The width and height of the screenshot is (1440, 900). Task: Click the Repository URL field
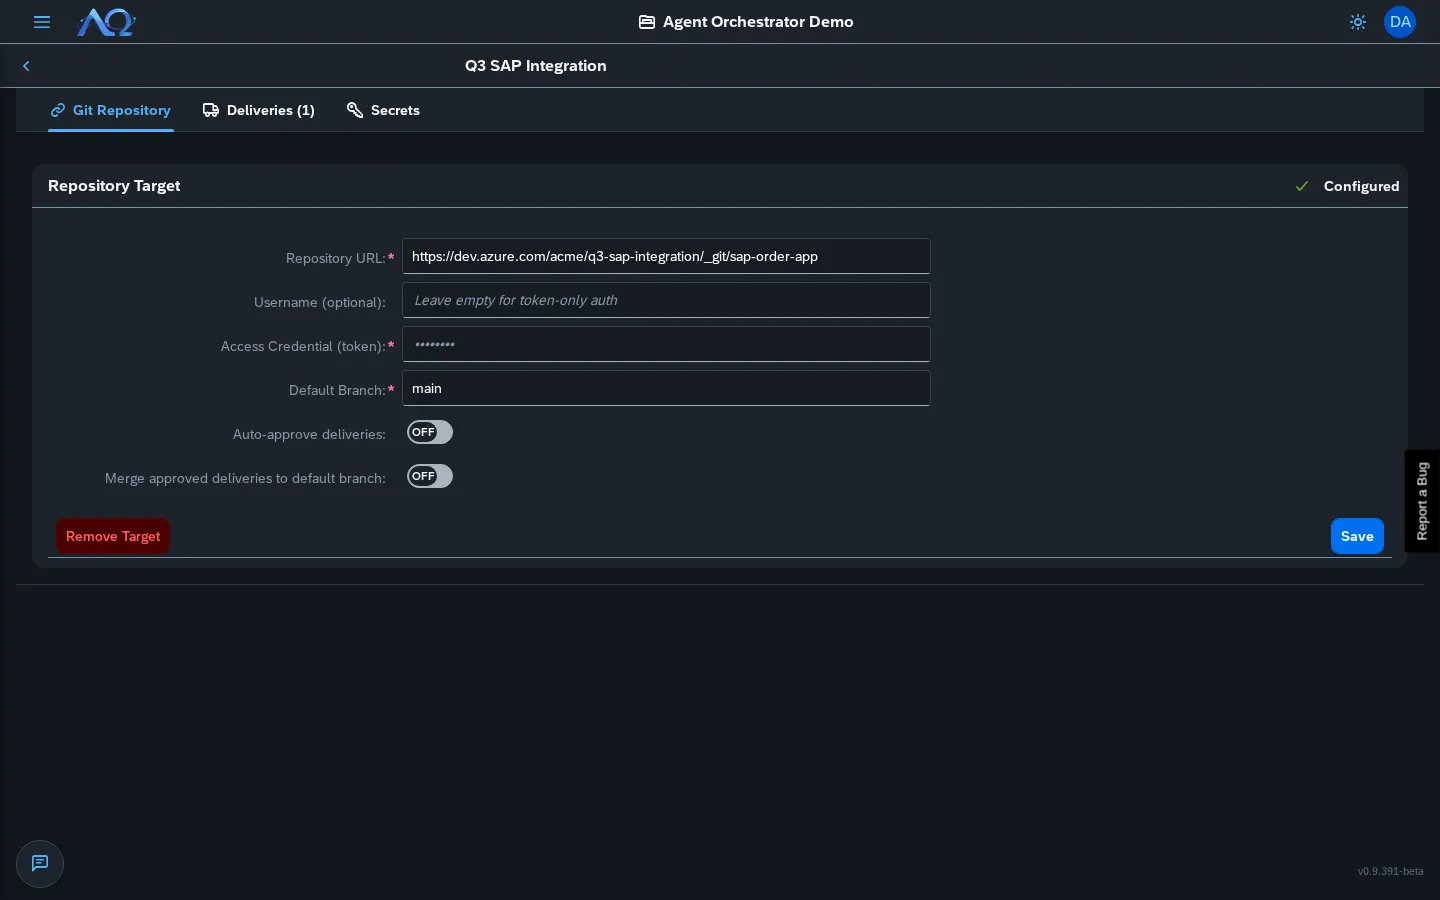[x=666, y=256]
